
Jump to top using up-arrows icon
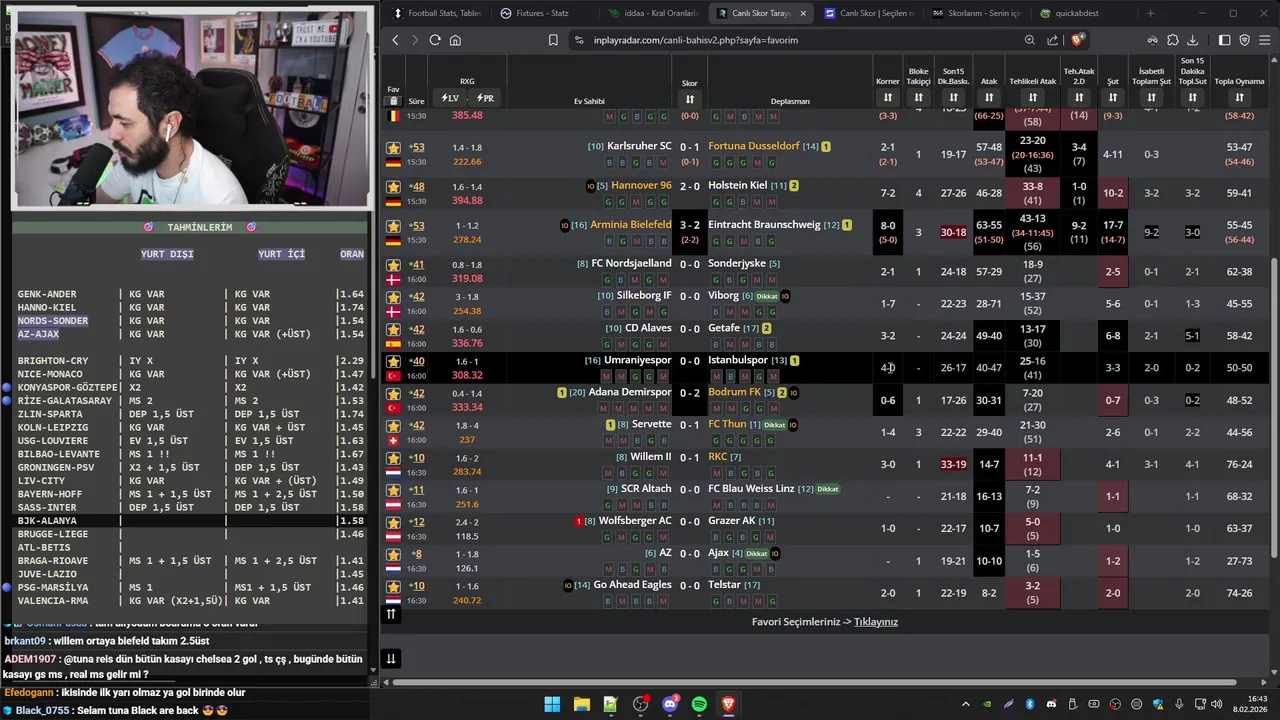pyautogui.click(x=391, y=614)
